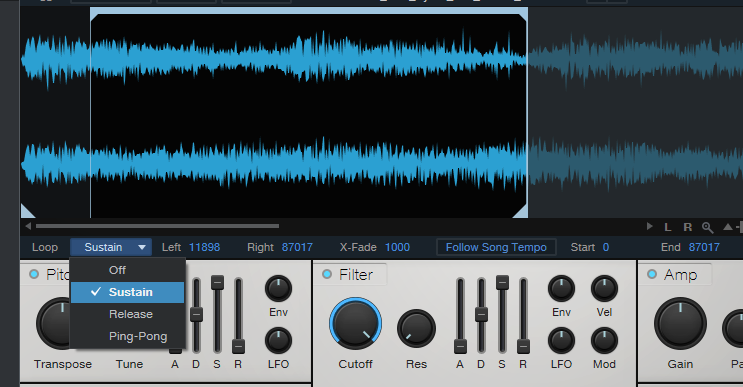
Task: Click the loop right boundary corner handle
Action: [x=521, y=212]
